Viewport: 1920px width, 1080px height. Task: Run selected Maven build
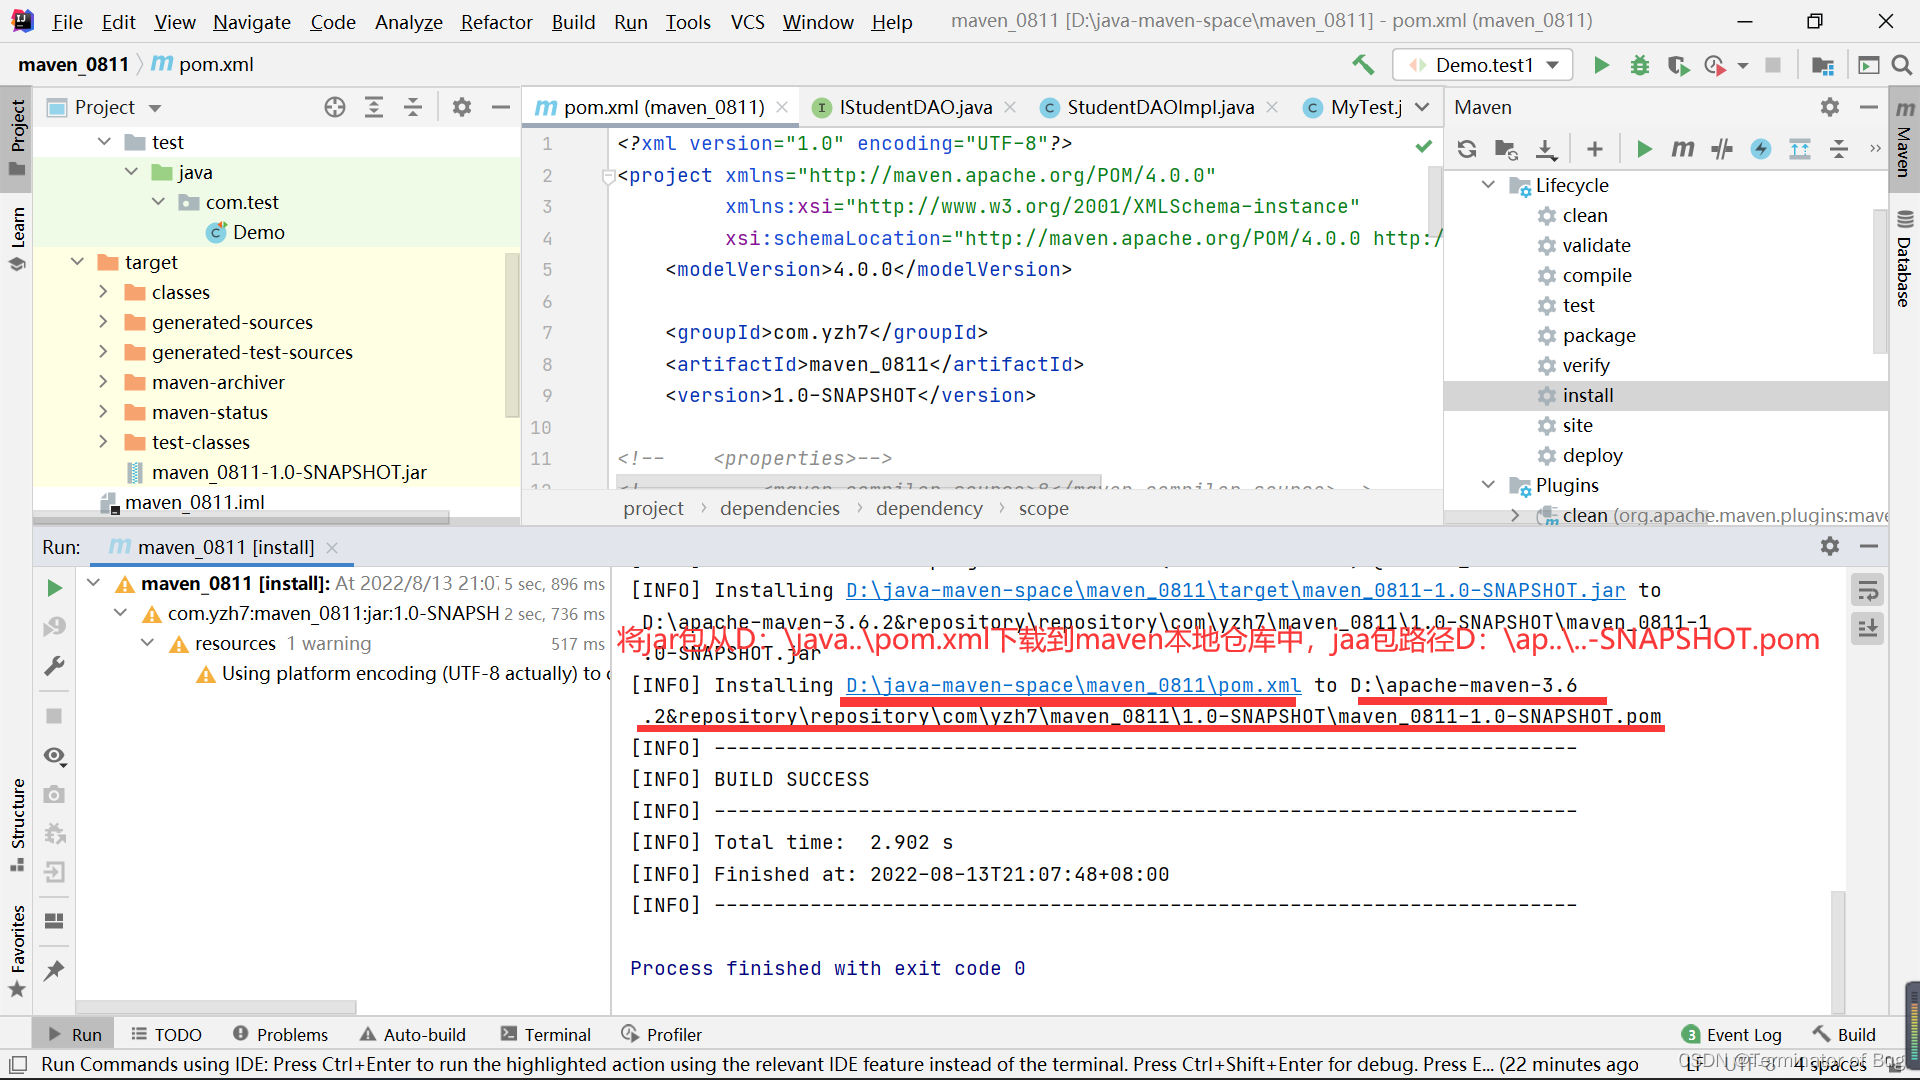[1644, 149]
